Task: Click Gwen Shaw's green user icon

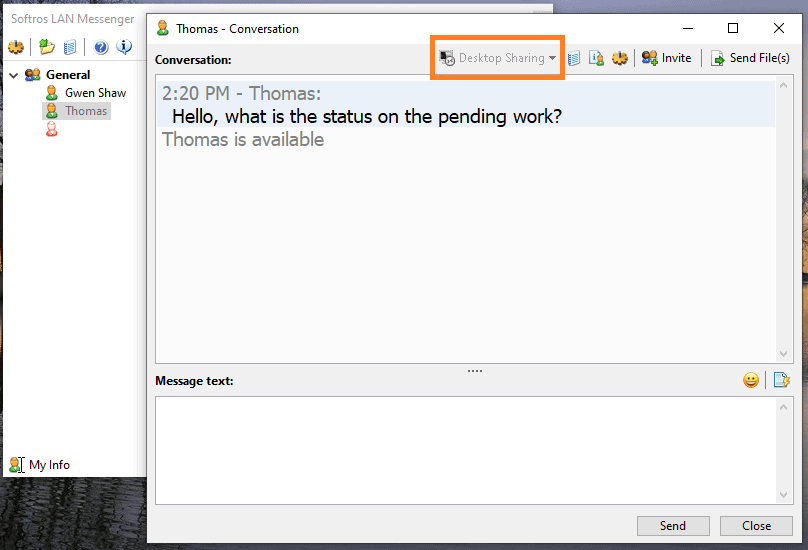Action: point(52,93)
